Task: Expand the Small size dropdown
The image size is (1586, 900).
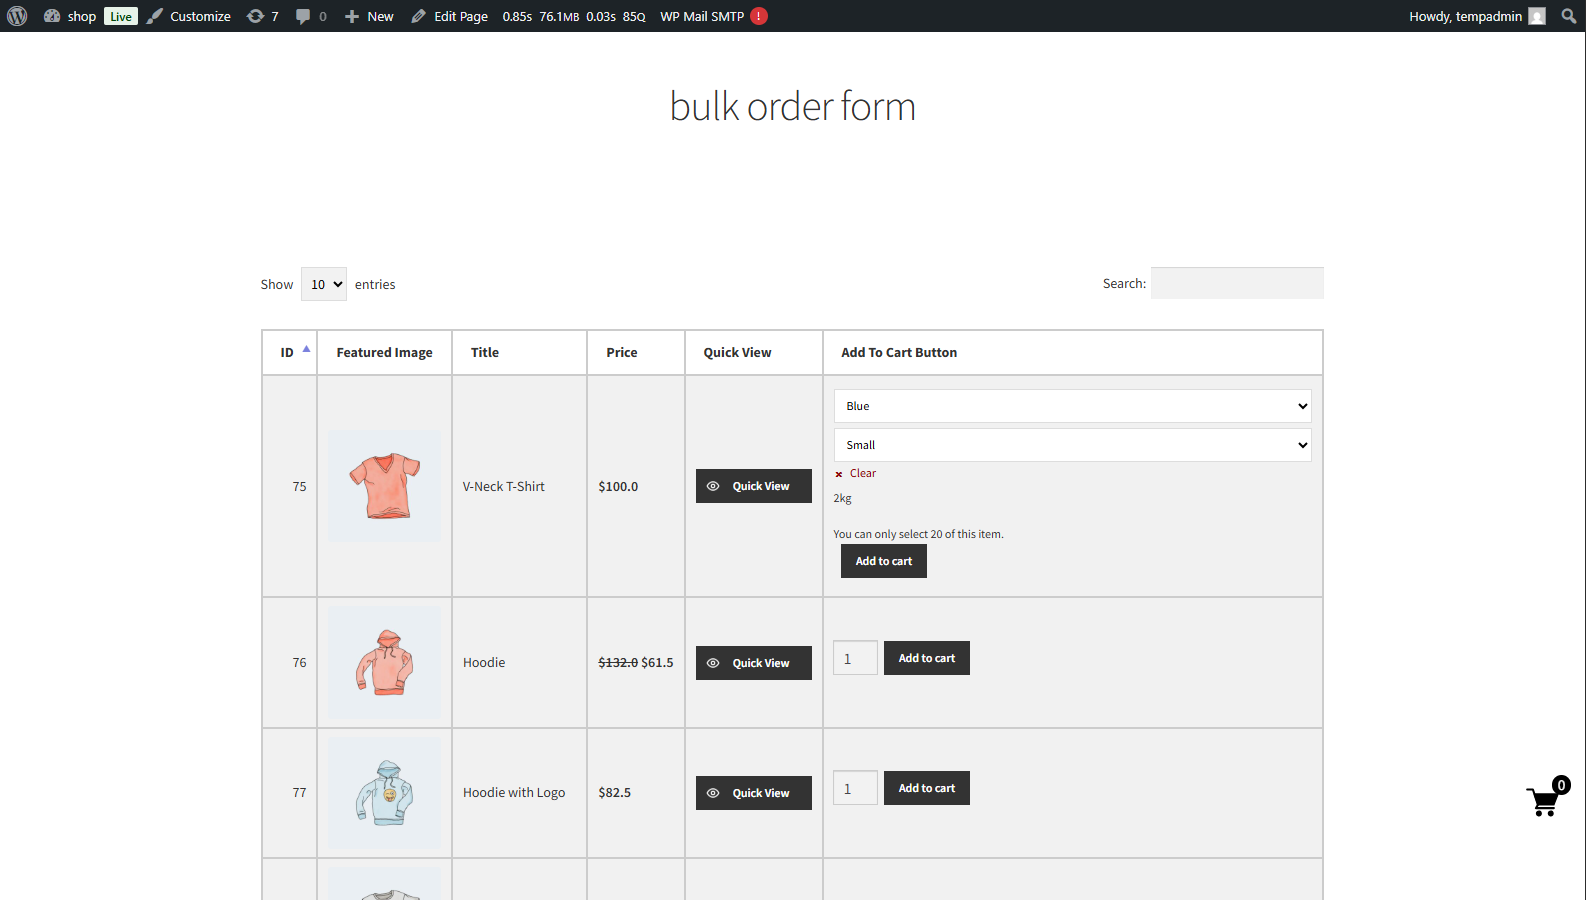Action: [1071, 445]
